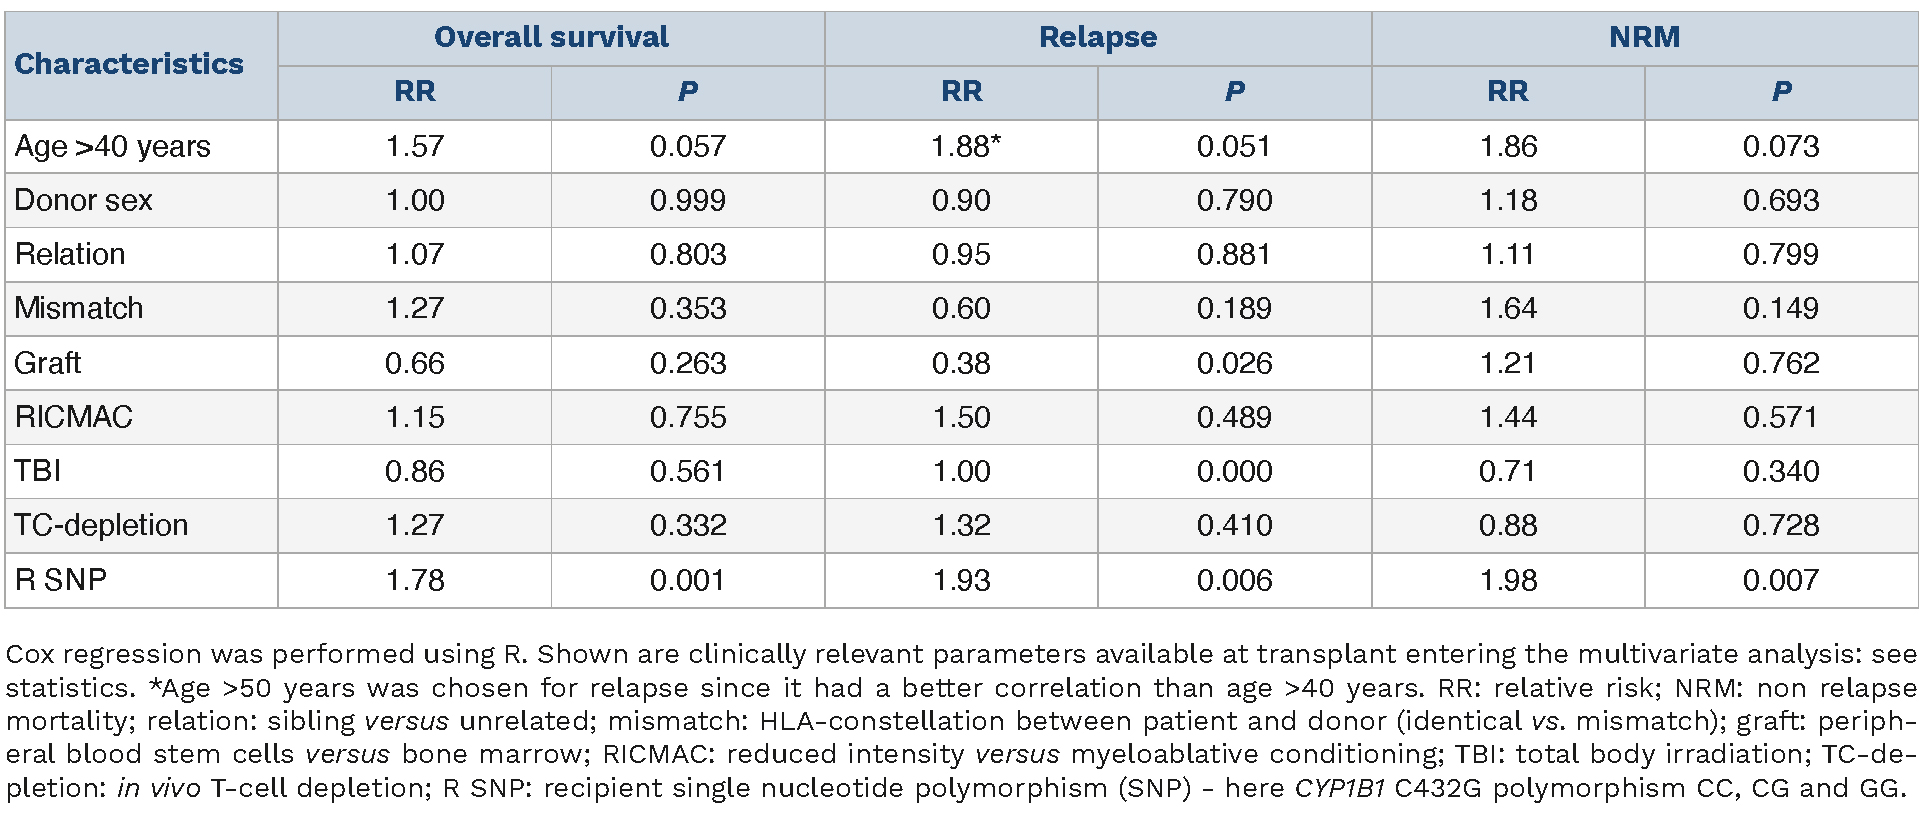Click the Relation row label
The height and width of the screenshot is (814, 1928).
[70, 254]
